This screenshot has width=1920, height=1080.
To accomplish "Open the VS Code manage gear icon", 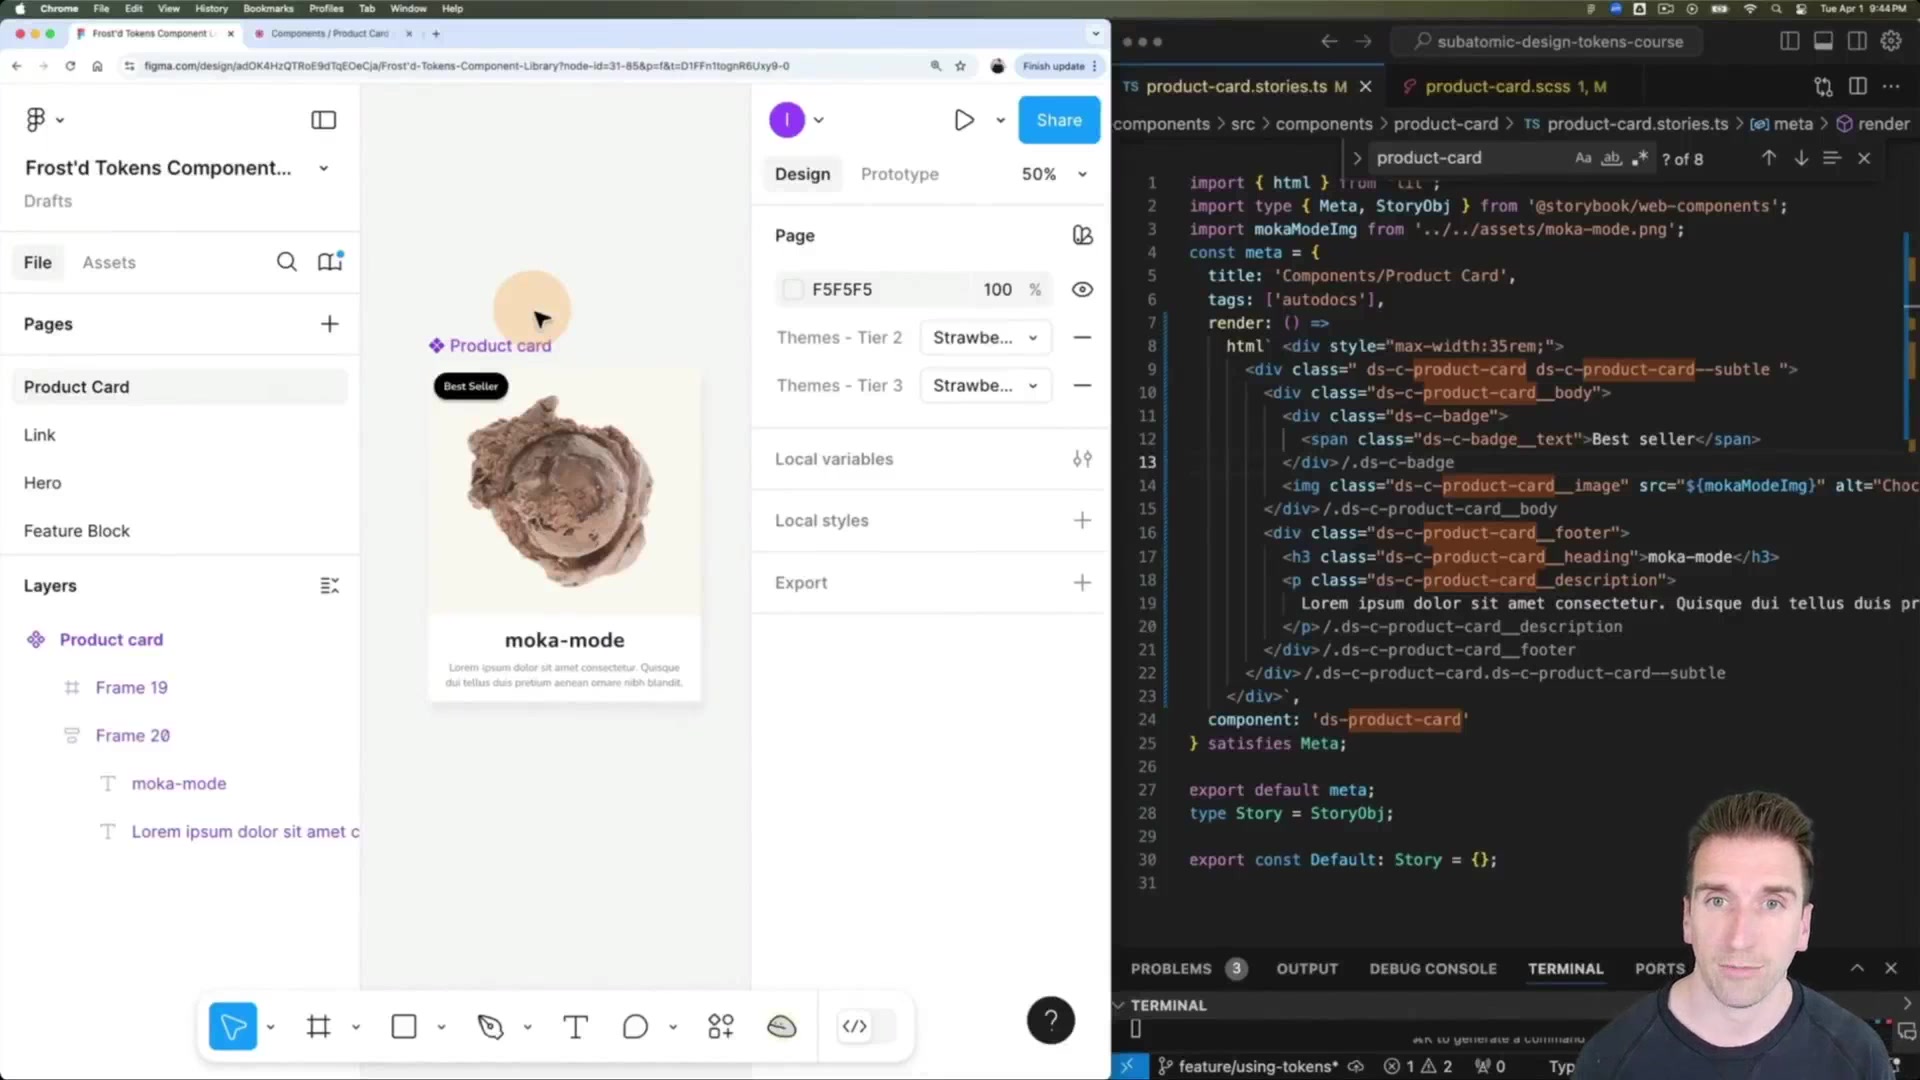I will pyautogui.click(x=1891, y=41).
